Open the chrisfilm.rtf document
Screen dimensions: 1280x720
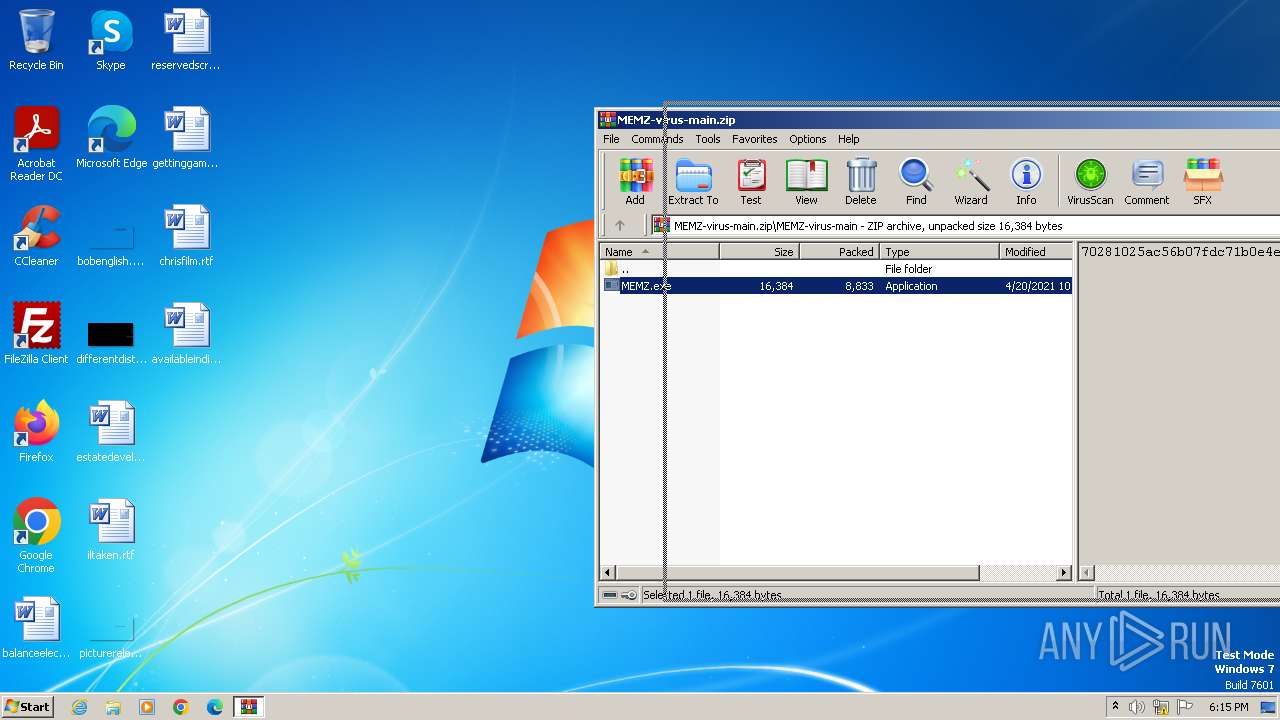(186, 236)
